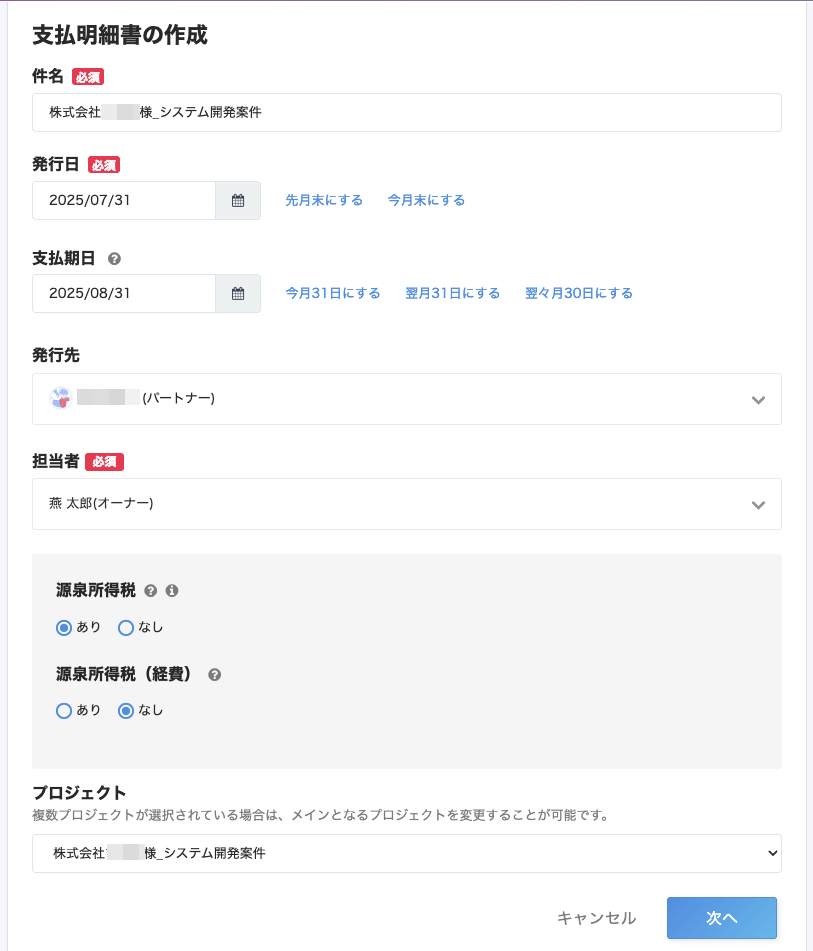The width and height of the screenshot is (813, 951).
Task: Click the 担当者 label
Action: coord(56,462)
